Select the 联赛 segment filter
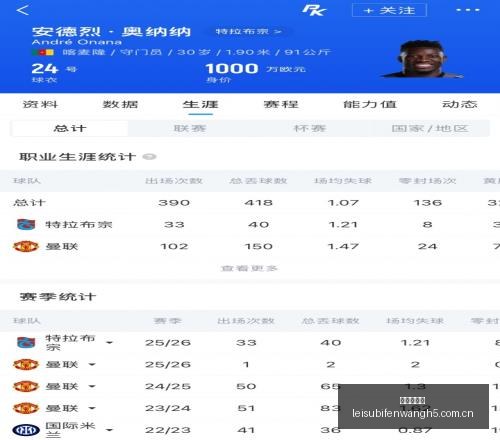The image size is (500, 440). [x=190, y=128]
